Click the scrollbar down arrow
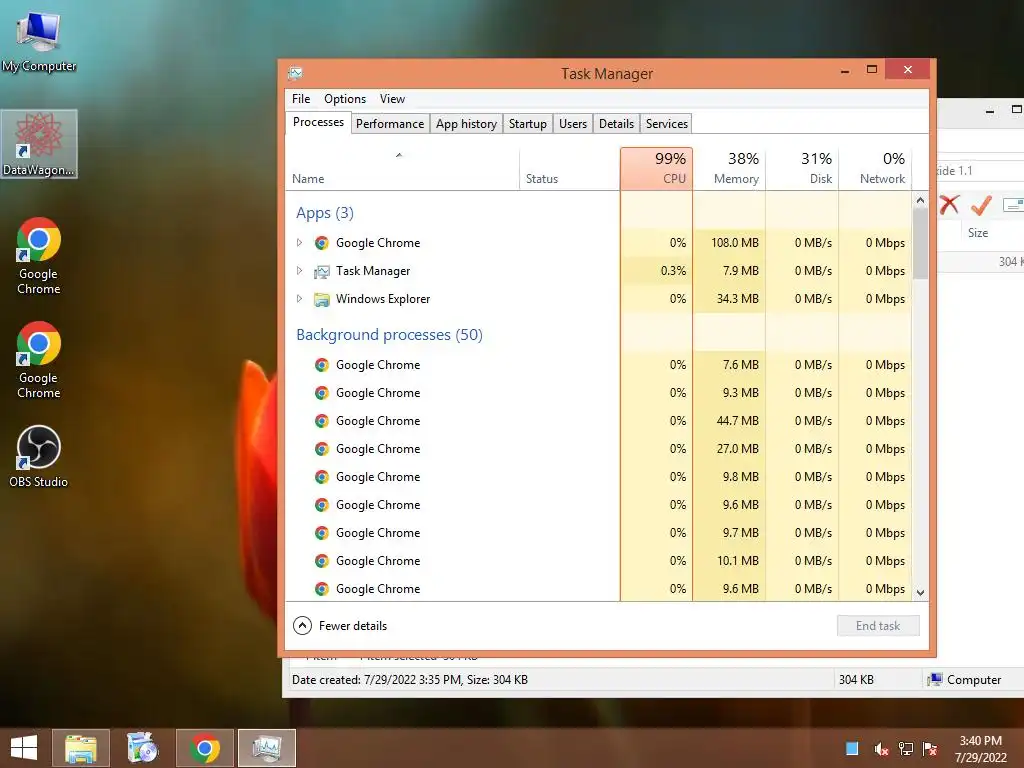The height and width of the screenshot is (768, 1024). 920,593
